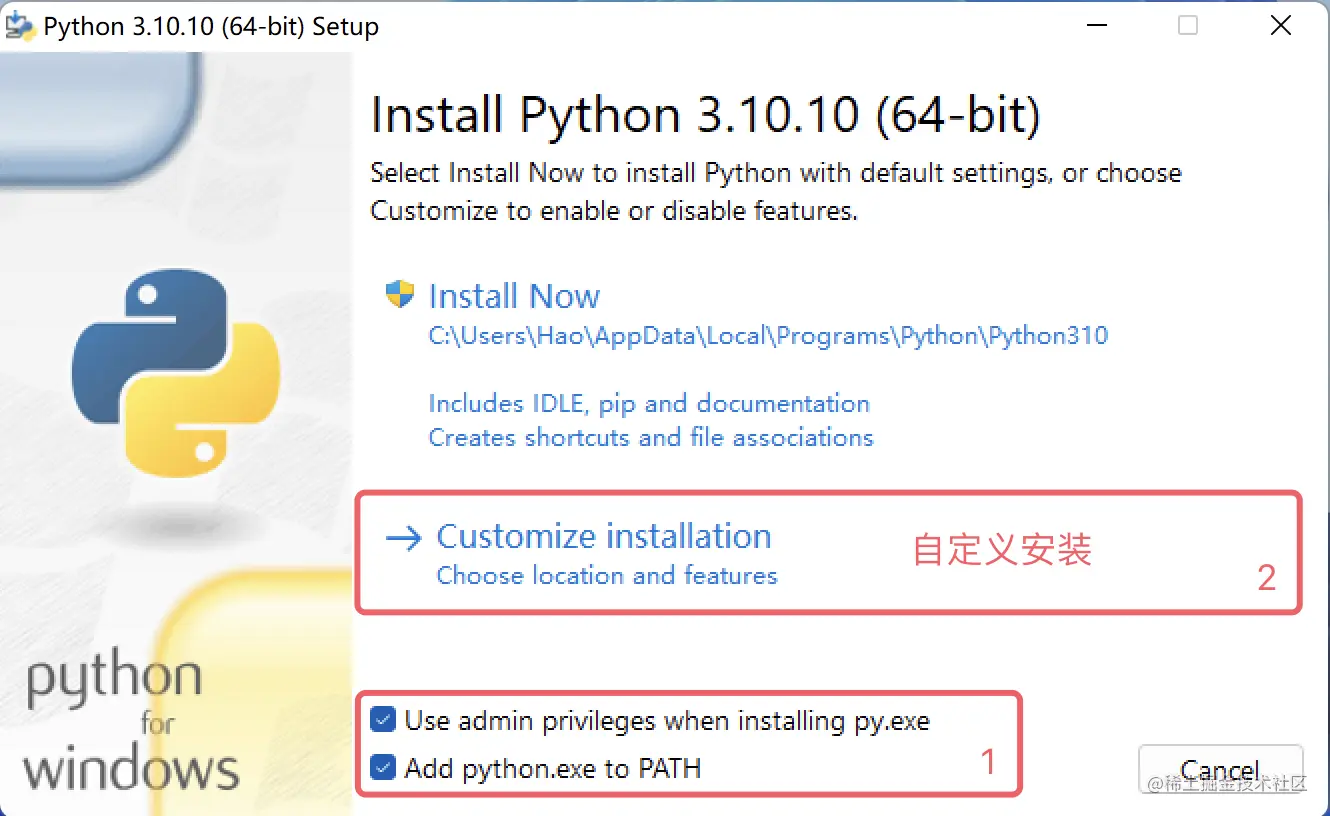Click 'Creates shortcuts and file associations' text
This screenshot has height=816, width=1330.
[x=650, y=437]
